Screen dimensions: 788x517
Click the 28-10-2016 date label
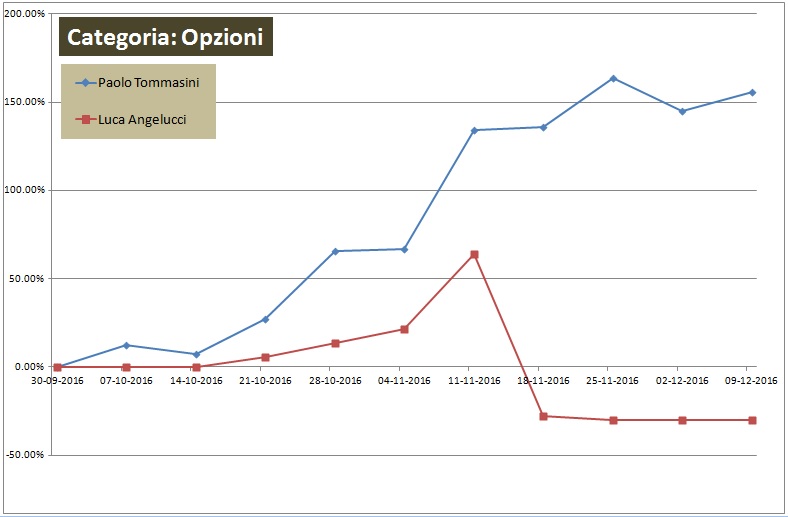tap(335, 380)
